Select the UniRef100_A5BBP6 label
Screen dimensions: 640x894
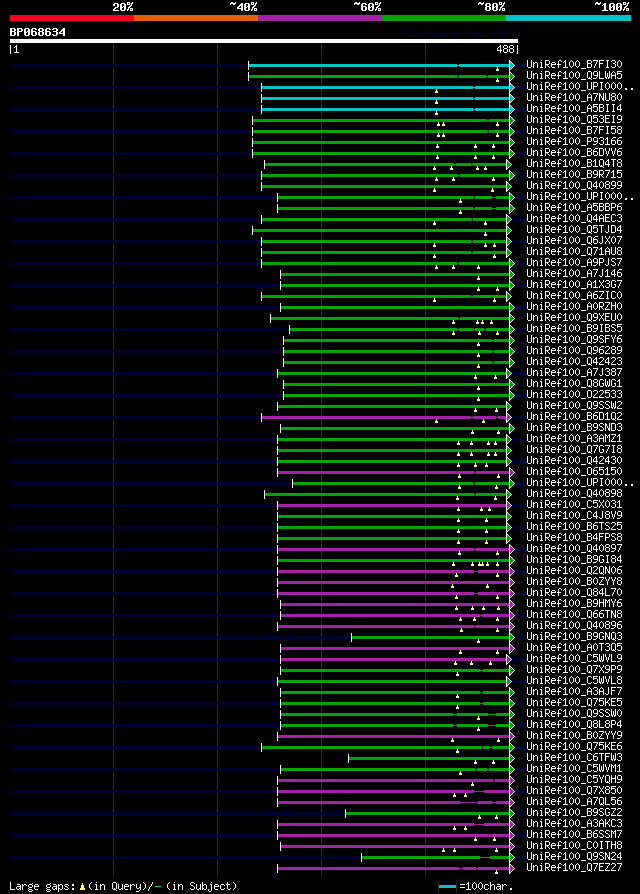coord(574,208)
